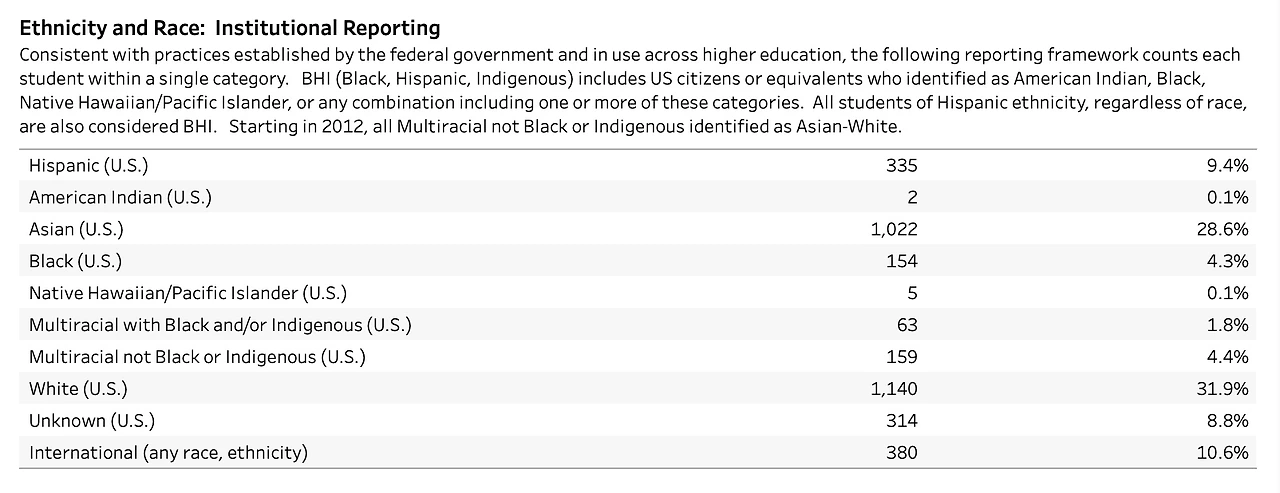Click Multiracial not Black or Indigenous row
Viewport: 1280px width, 493px height.
[198, 357]
